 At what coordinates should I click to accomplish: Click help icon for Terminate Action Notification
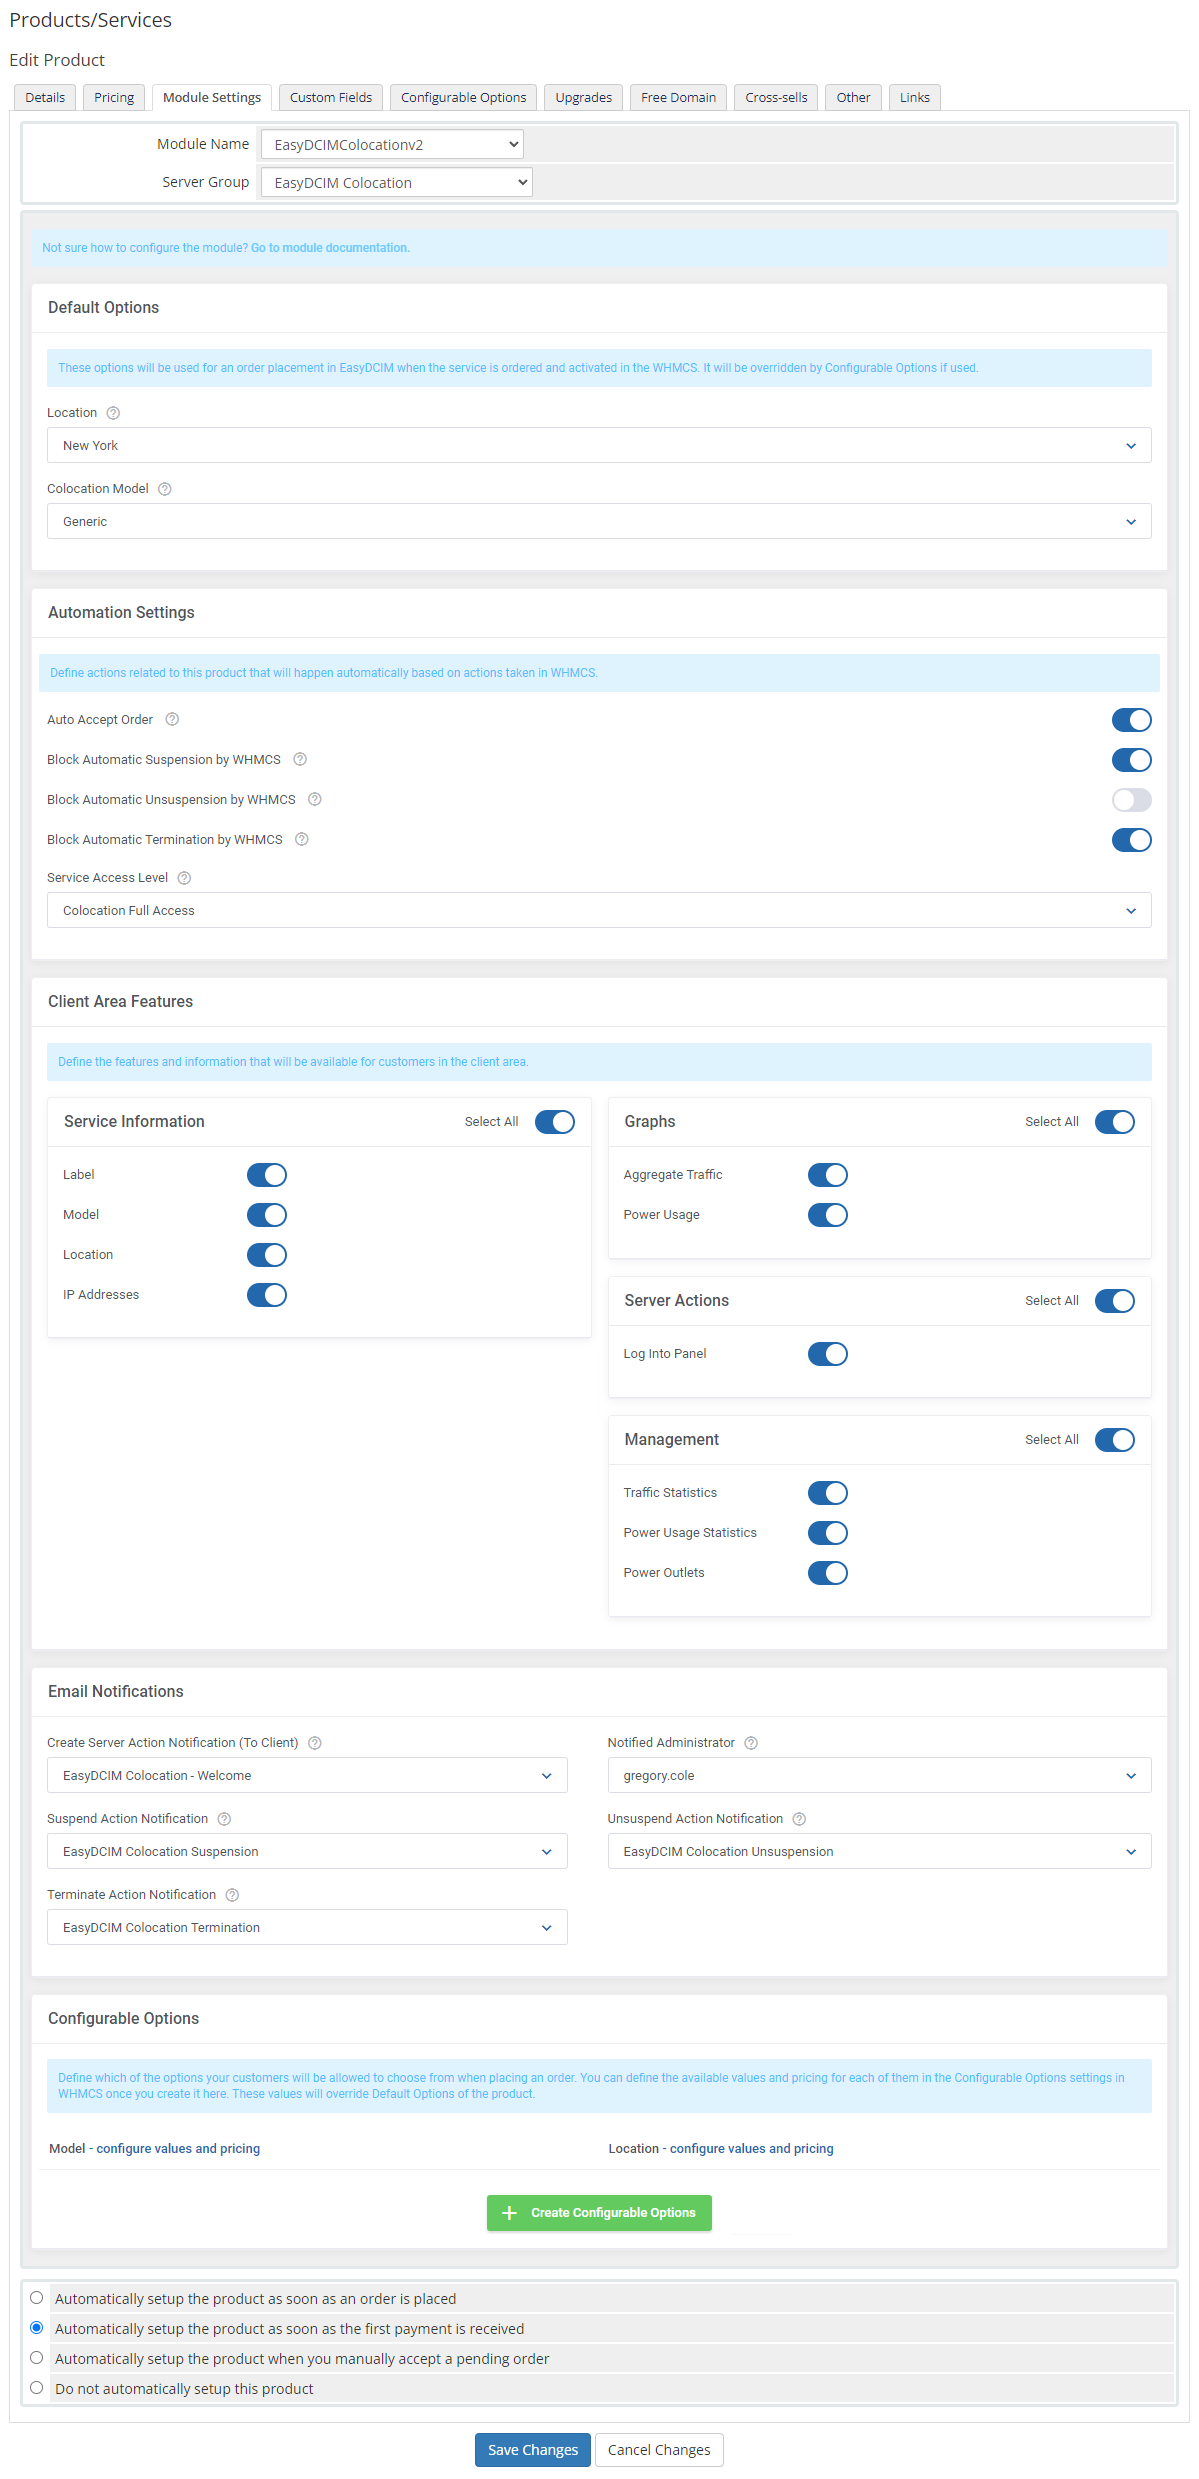232,1895
